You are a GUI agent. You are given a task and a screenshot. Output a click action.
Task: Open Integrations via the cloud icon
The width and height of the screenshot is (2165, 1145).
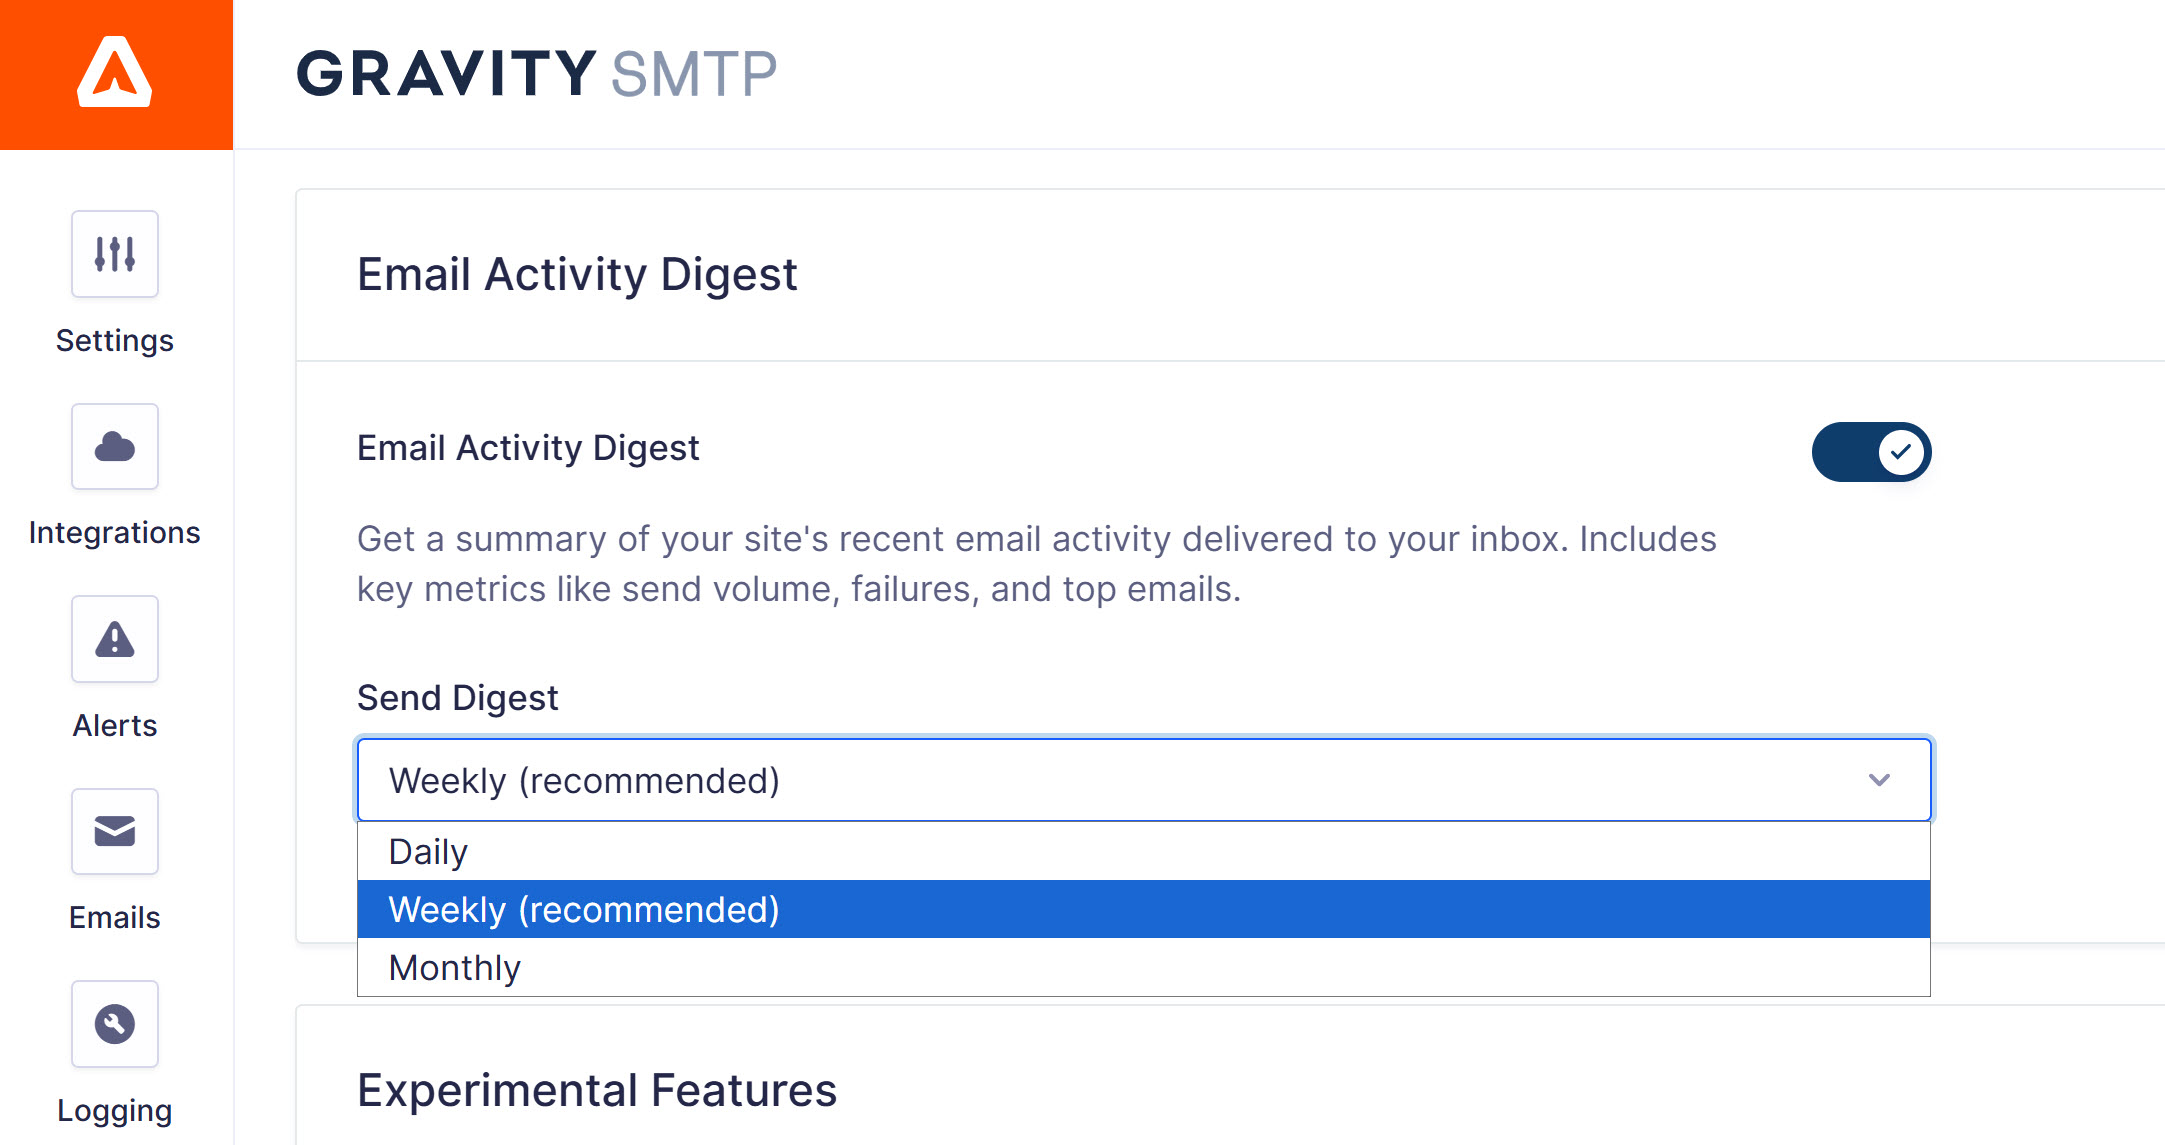click(115, 447)
